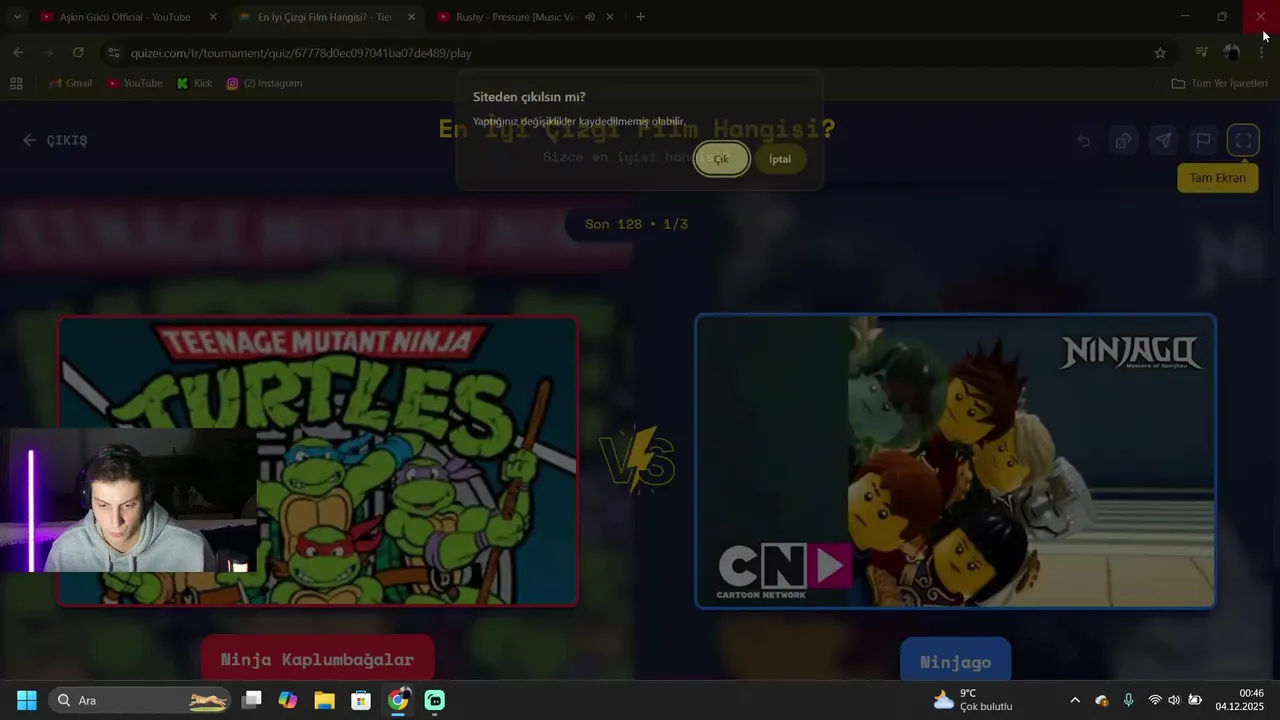Image resolution: width=1280 pixels, height=720 pixels.
Task: Open the Chrome profile avatar
Action: 1232,53
